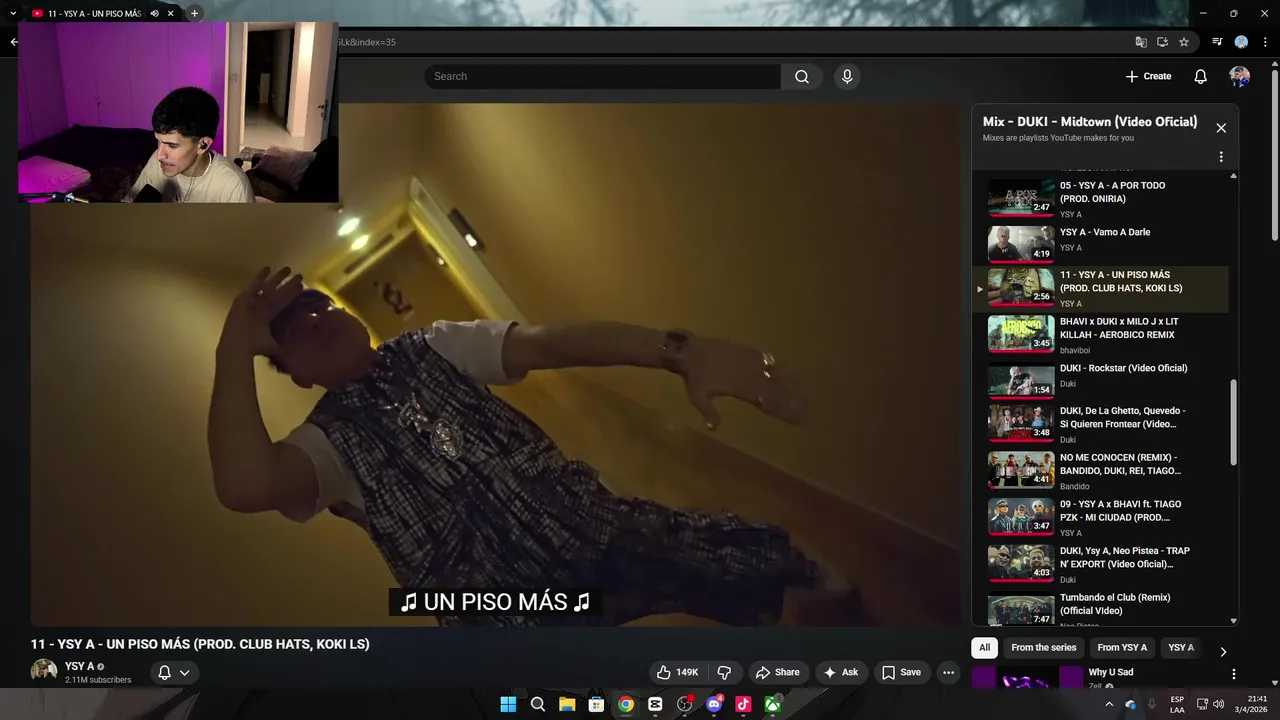Click the Create button
The width and height of the screenshot is (1280, 720).
tap(1148, 77)
